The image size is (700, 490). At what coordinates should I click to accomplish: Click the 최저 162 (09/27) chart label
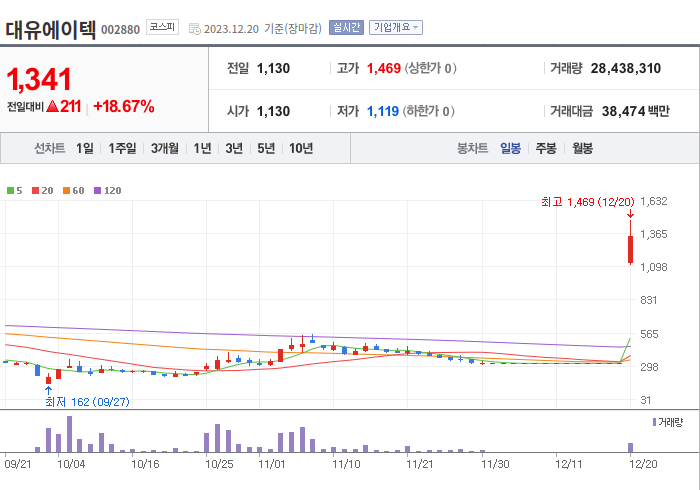(x=88, y=402)
